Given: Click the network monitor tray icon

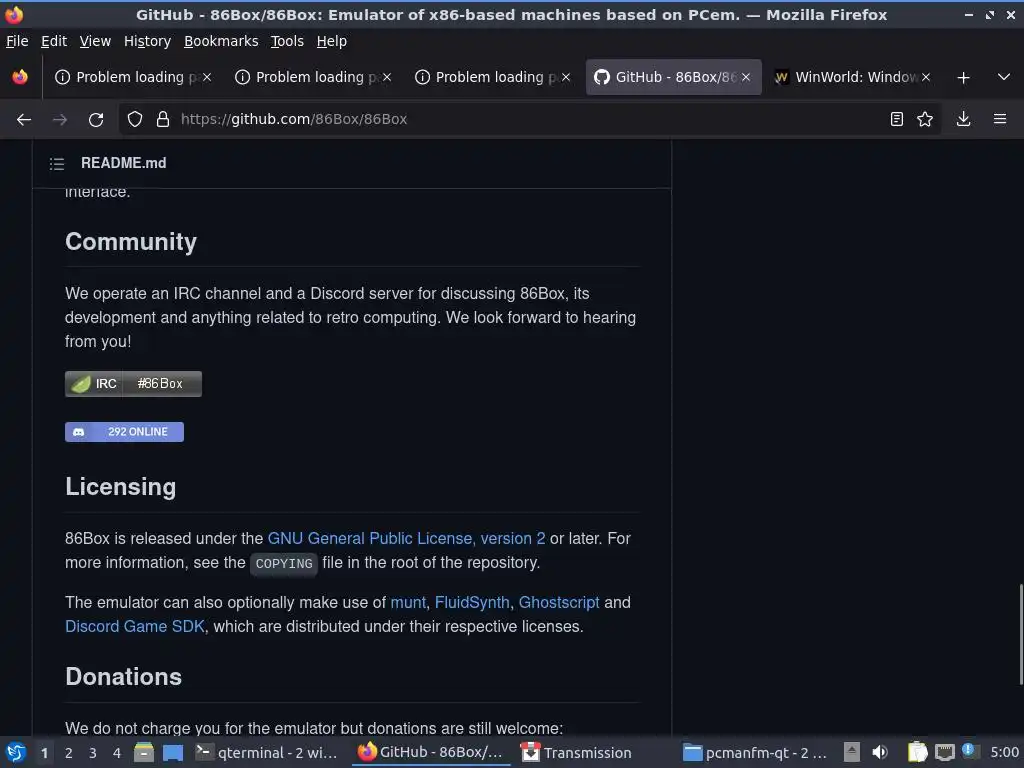Looking at the screenshot, I should 944,752.
